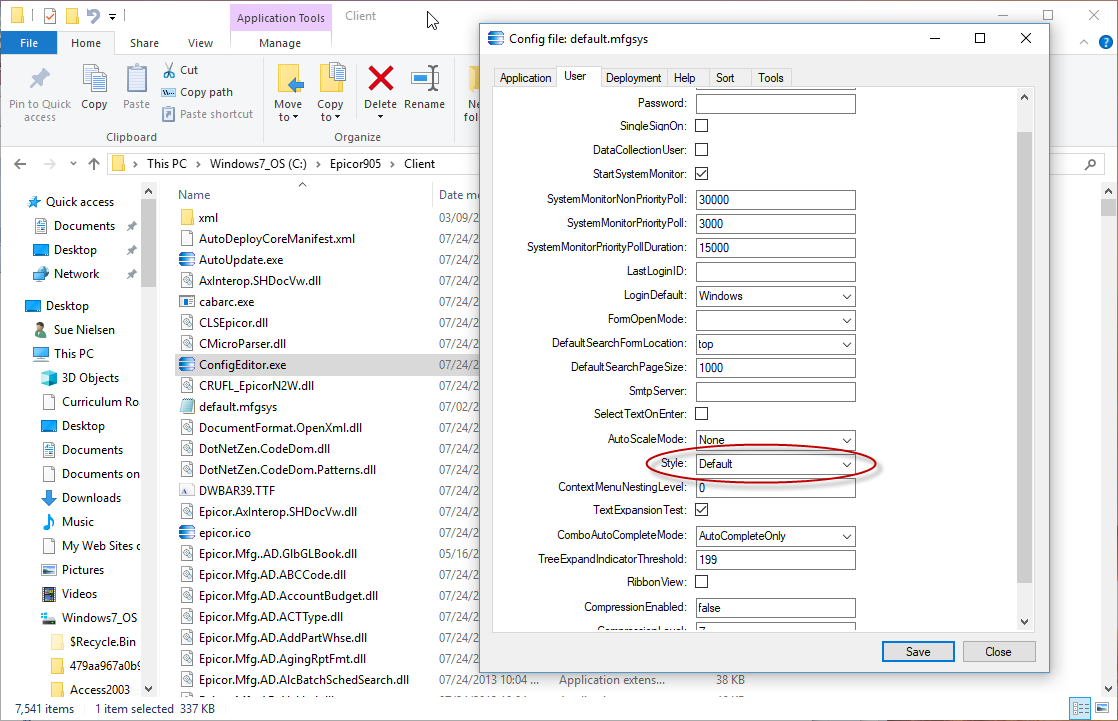
Task: Click the Explorer back arrow
Action: coord(20,164)
